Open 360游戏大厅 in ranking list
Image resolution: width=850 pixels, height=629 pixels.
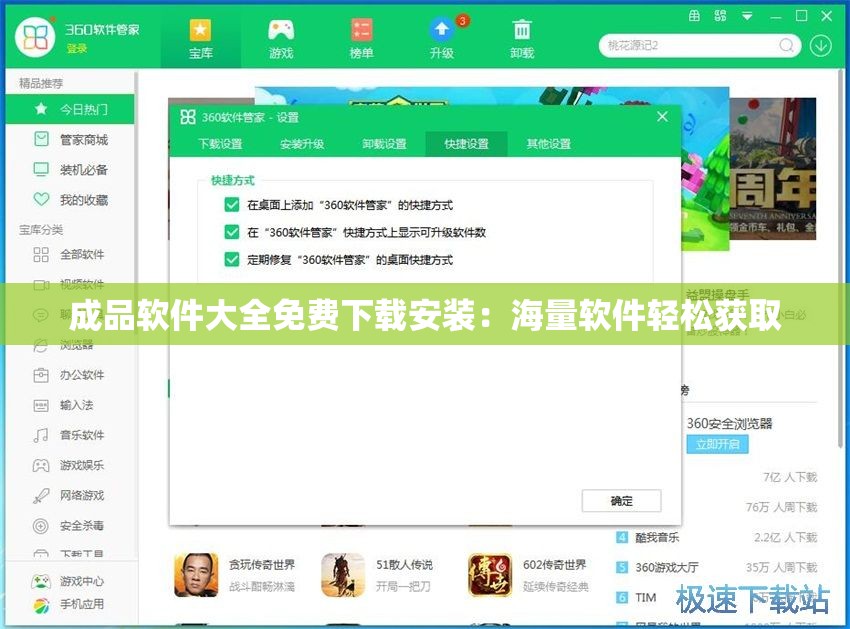coord(666,568)
